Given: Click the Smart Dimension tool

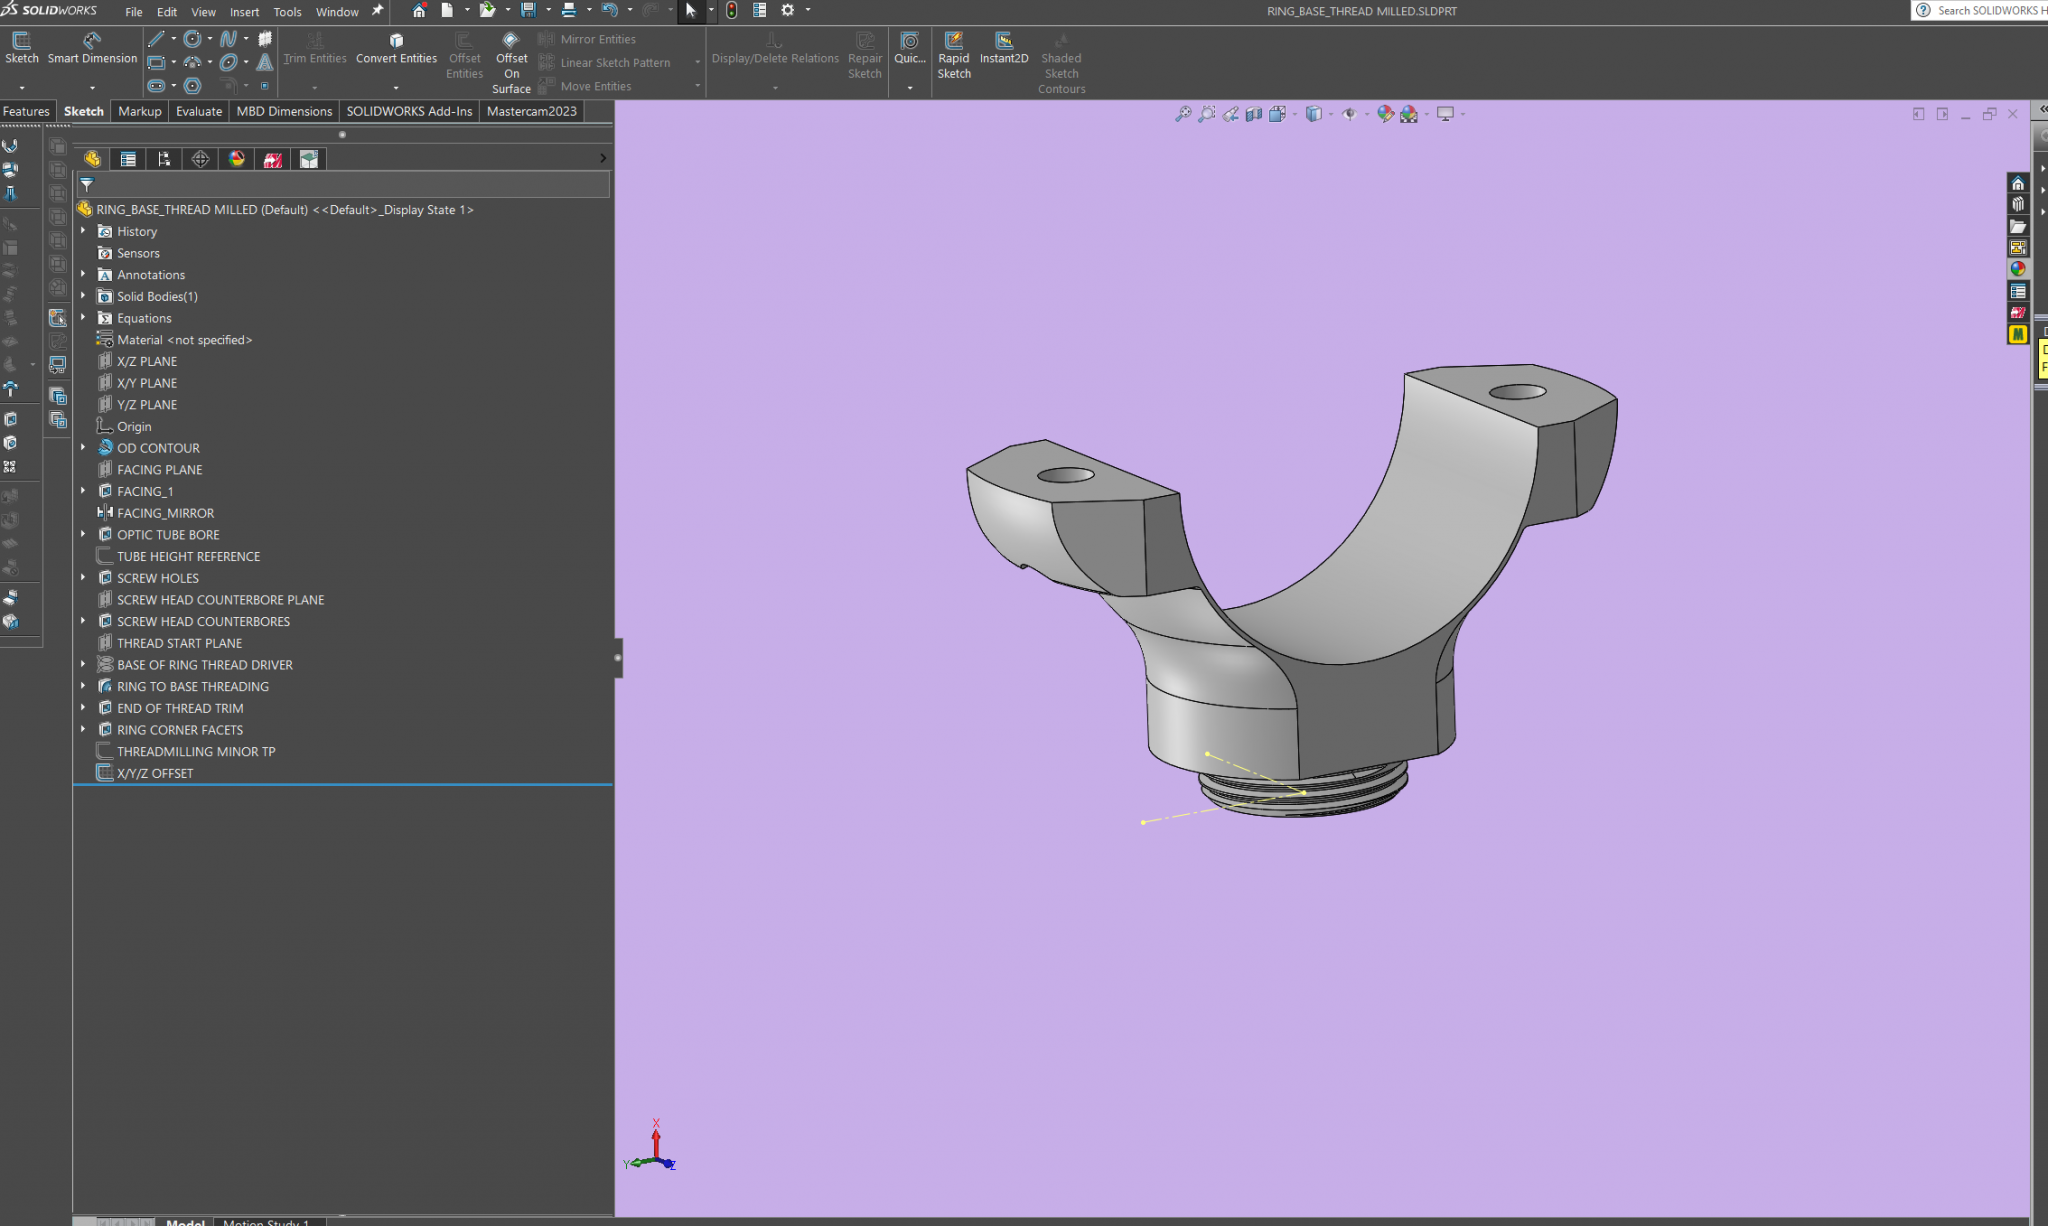Looking at the screenshot, I should click(92, 48).
